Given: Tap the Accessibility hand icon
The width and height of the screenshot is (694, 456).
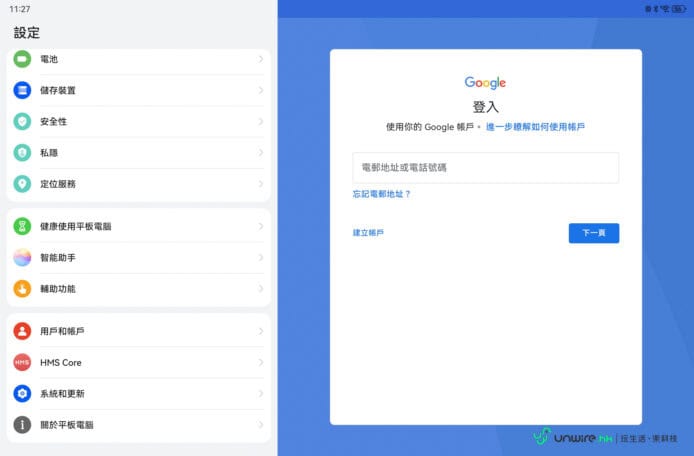Looking at the screenshot, I should 22,289.
